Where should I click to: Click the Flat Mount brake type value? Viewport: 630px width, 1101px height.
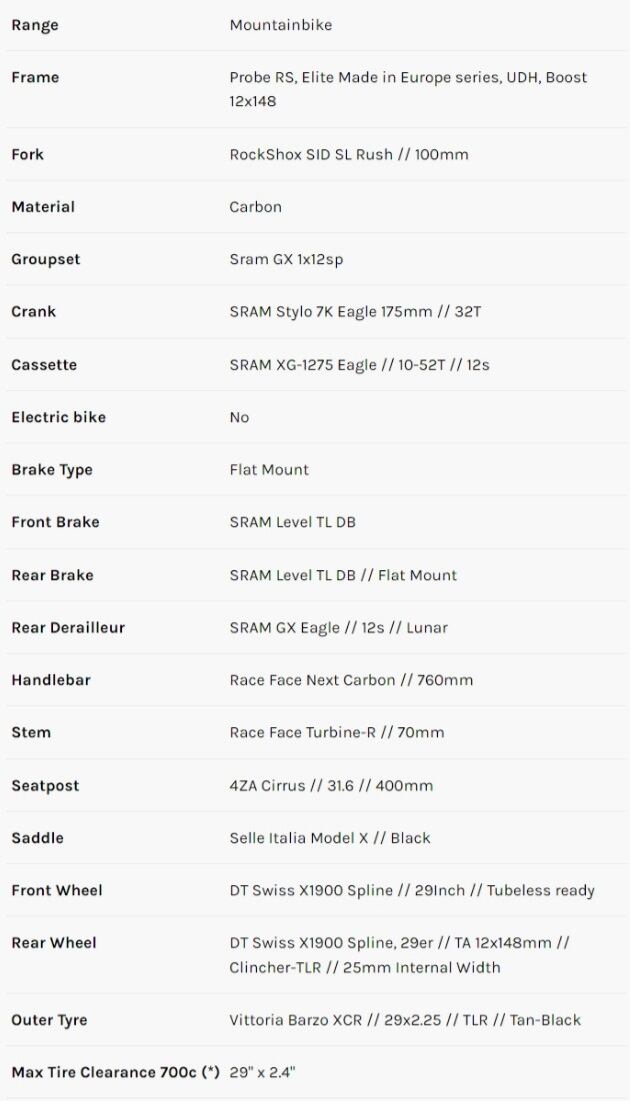pos(269,470)
